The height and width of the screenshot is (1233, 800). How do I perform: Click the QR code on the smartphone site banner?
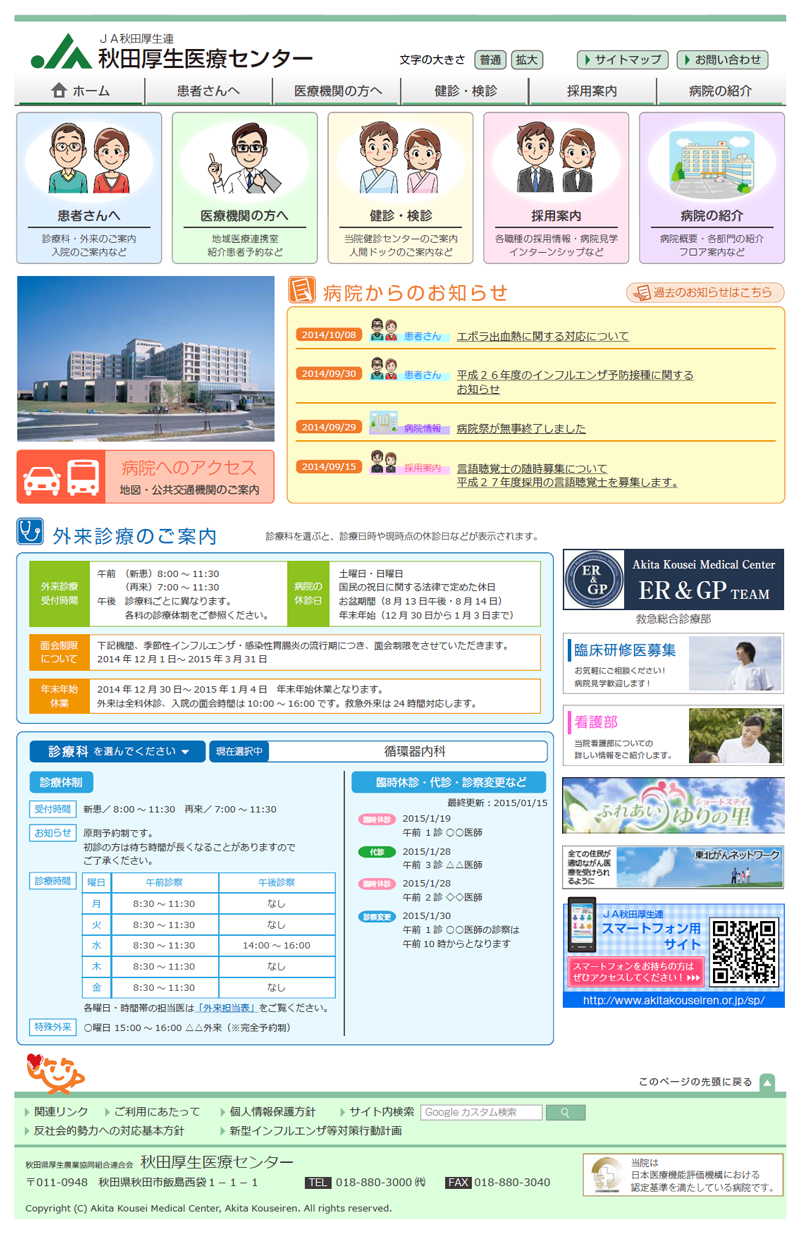[745, 953]
